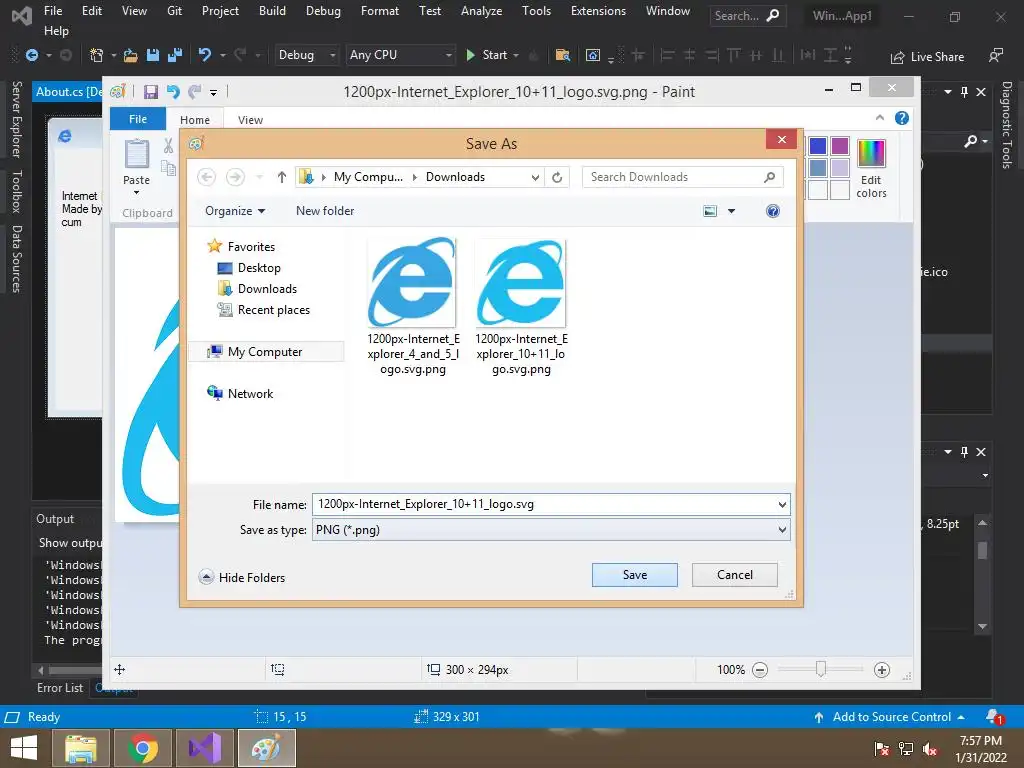The width and height of the screenshot is (1024, 768).
Task: Zoom in with the plus button in Paint
Action: [x=882, y=670]
